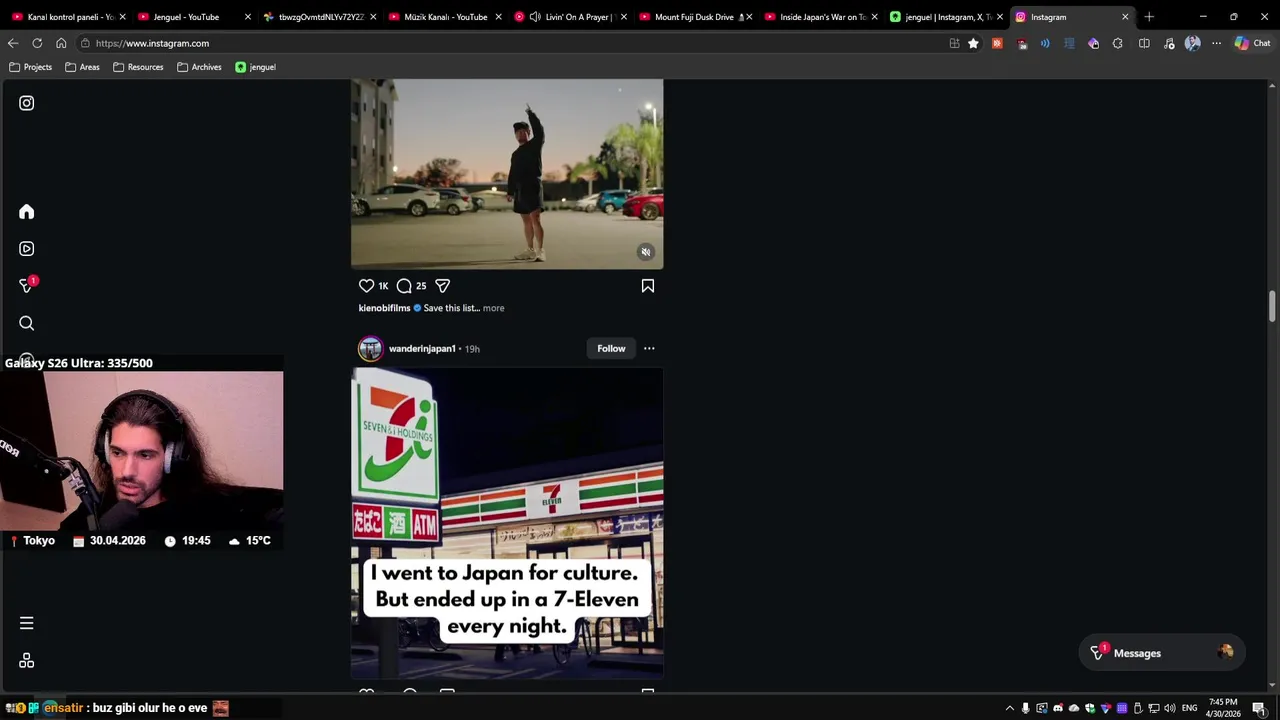Switch to the jenguel | Instagram, X tab
The width and height of the screenshot is (1280, 720).
[x=947, y=17]
